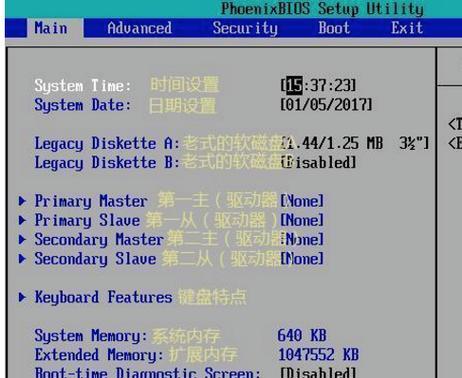
Task: Click the seconds field 23 in System Time
Action: tap(342, 85)
